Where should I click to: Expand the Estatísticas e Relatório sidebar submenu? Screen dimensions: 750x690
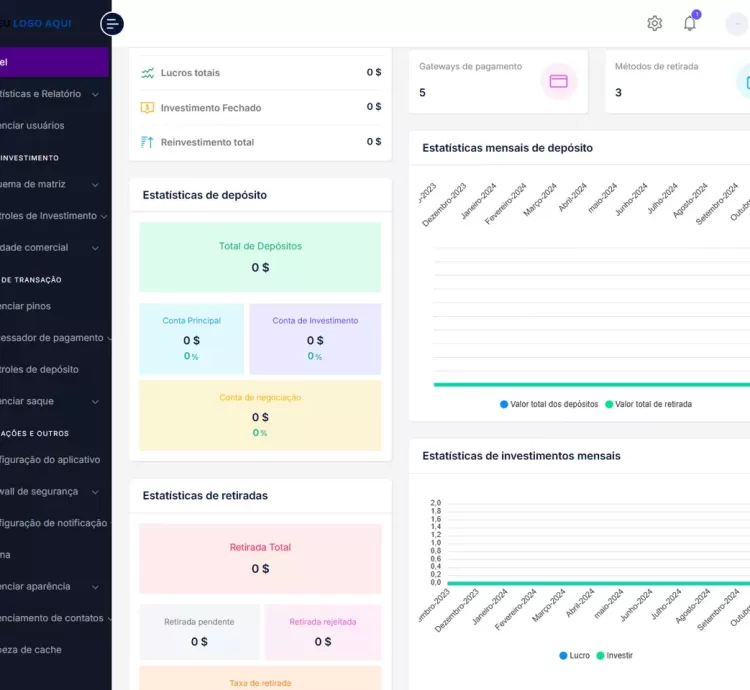pyautogui.click(x=95, y=94)
